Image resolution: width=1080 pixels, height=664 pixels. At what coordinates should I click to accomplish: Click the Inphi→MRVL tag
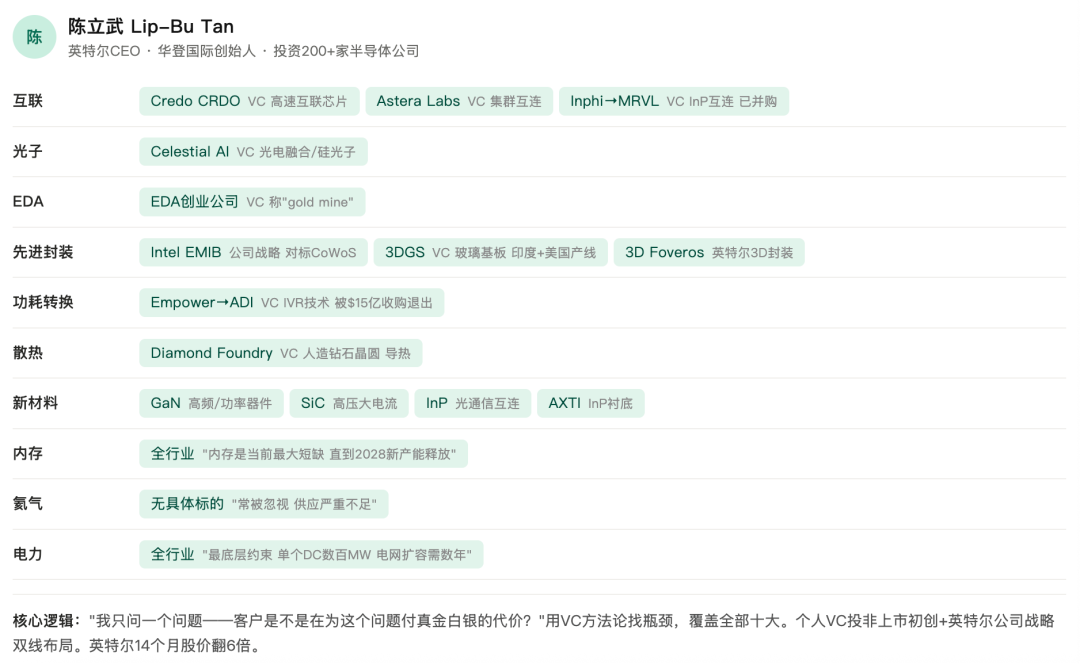(674, 101)
